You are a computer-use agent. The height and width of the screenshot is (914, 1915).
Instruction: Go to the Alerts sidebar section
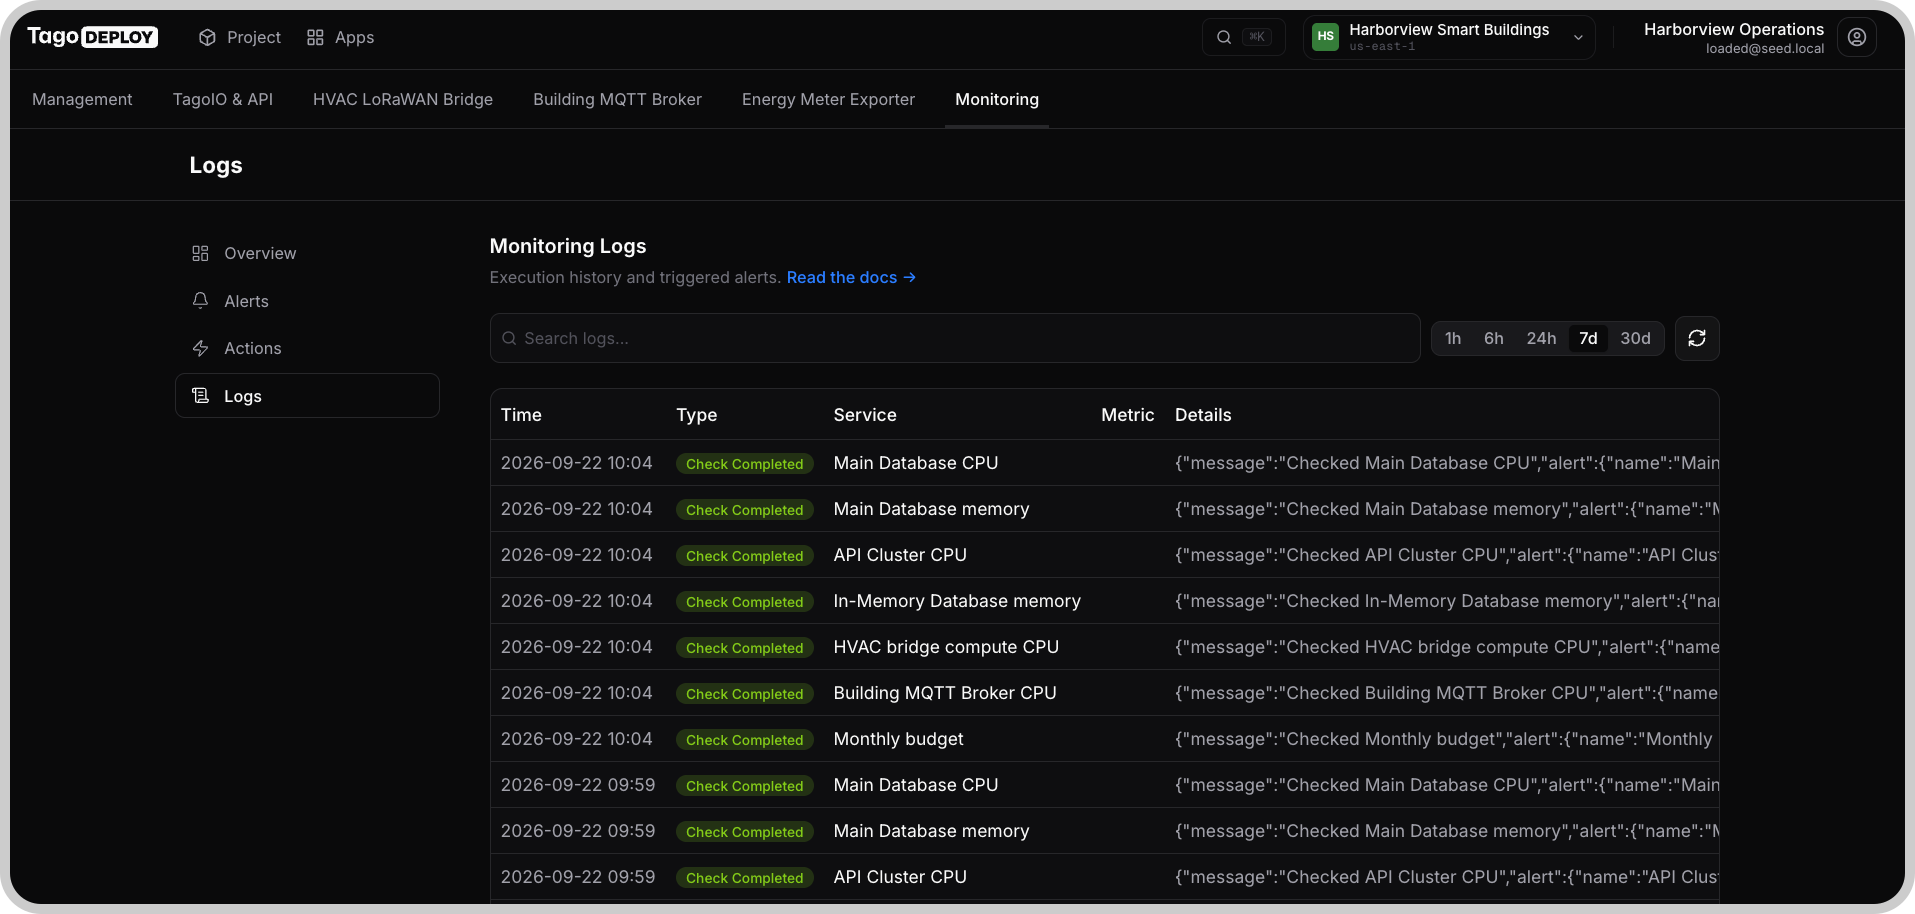(307, 301)
